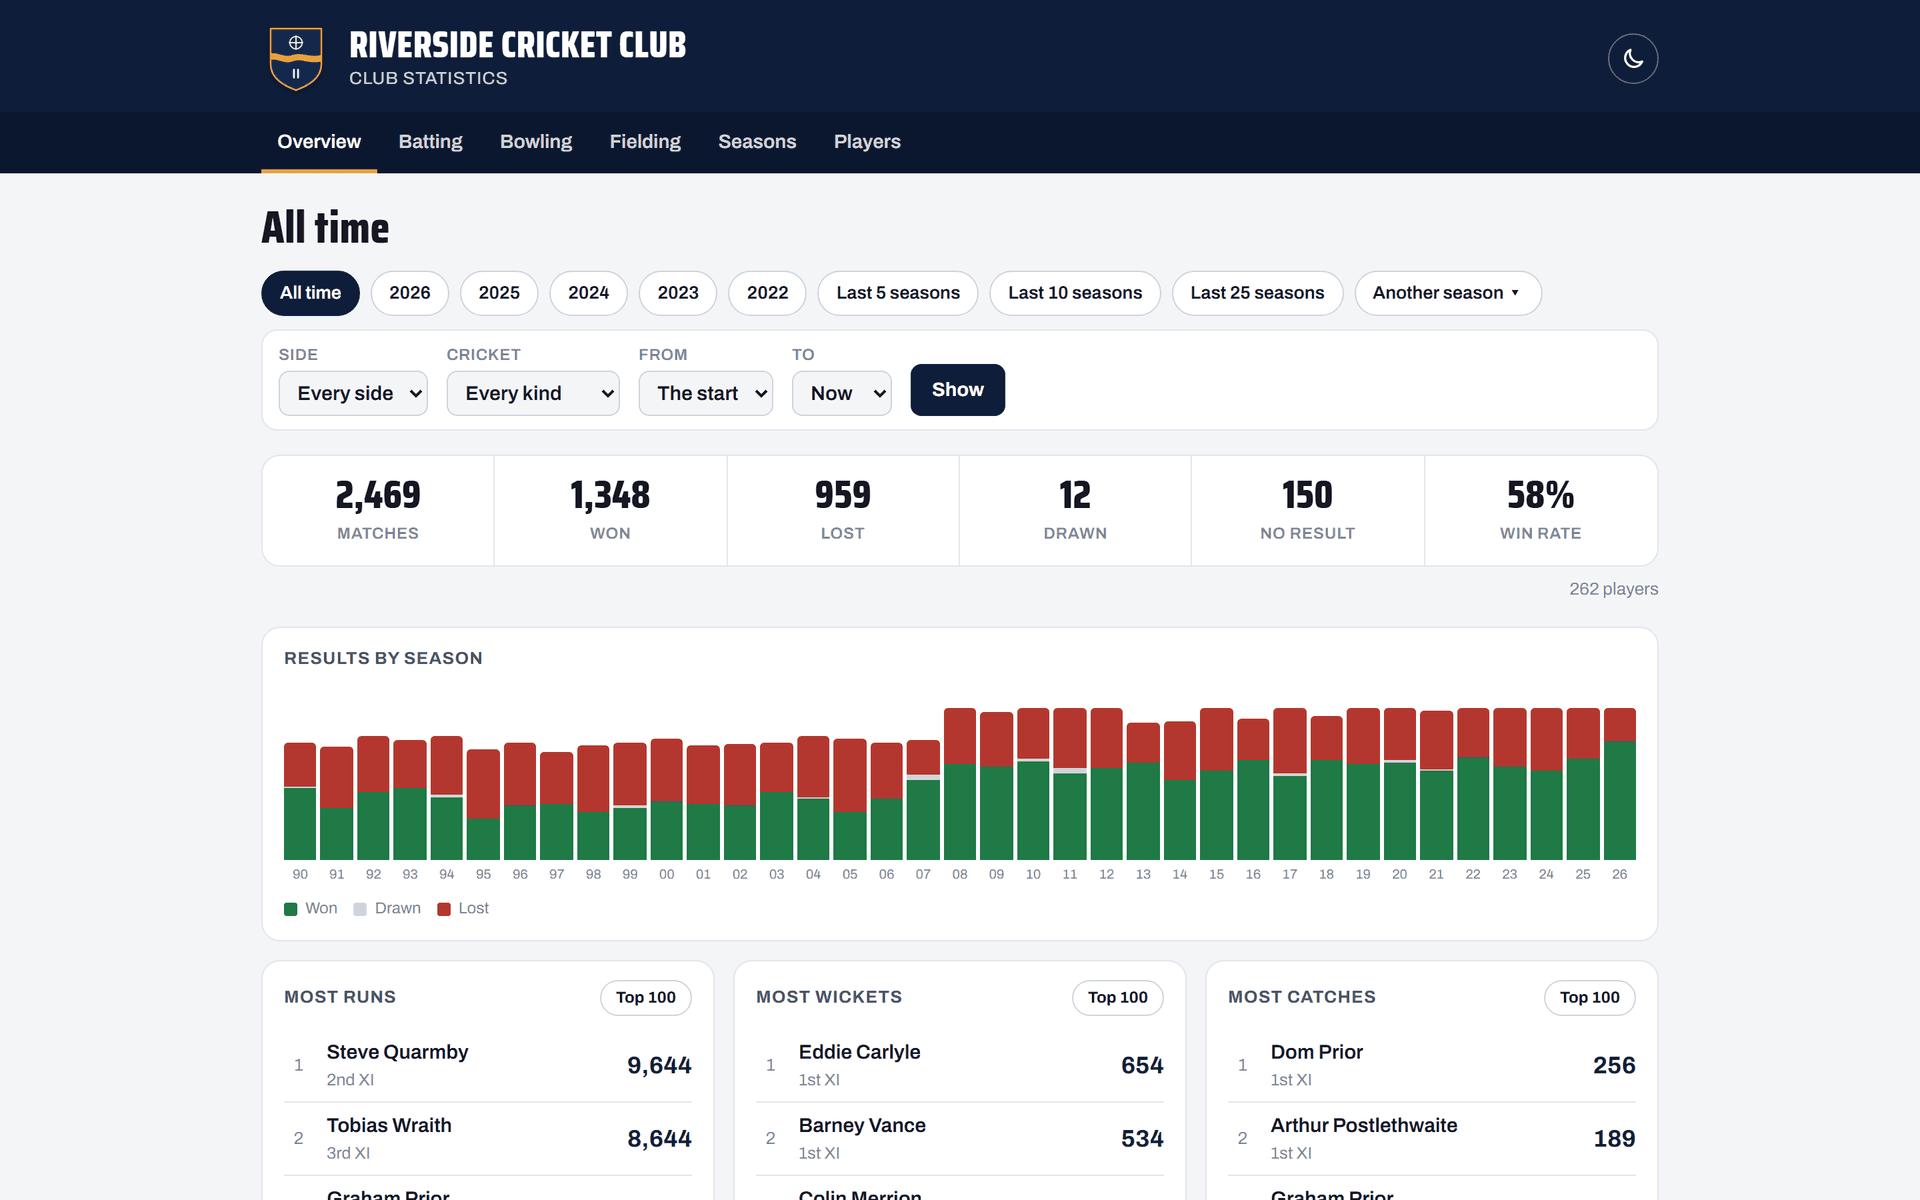Click the green Won legend swatch
The image size is (1920, 1200).
pyautogui.click(x=291, y=909)
